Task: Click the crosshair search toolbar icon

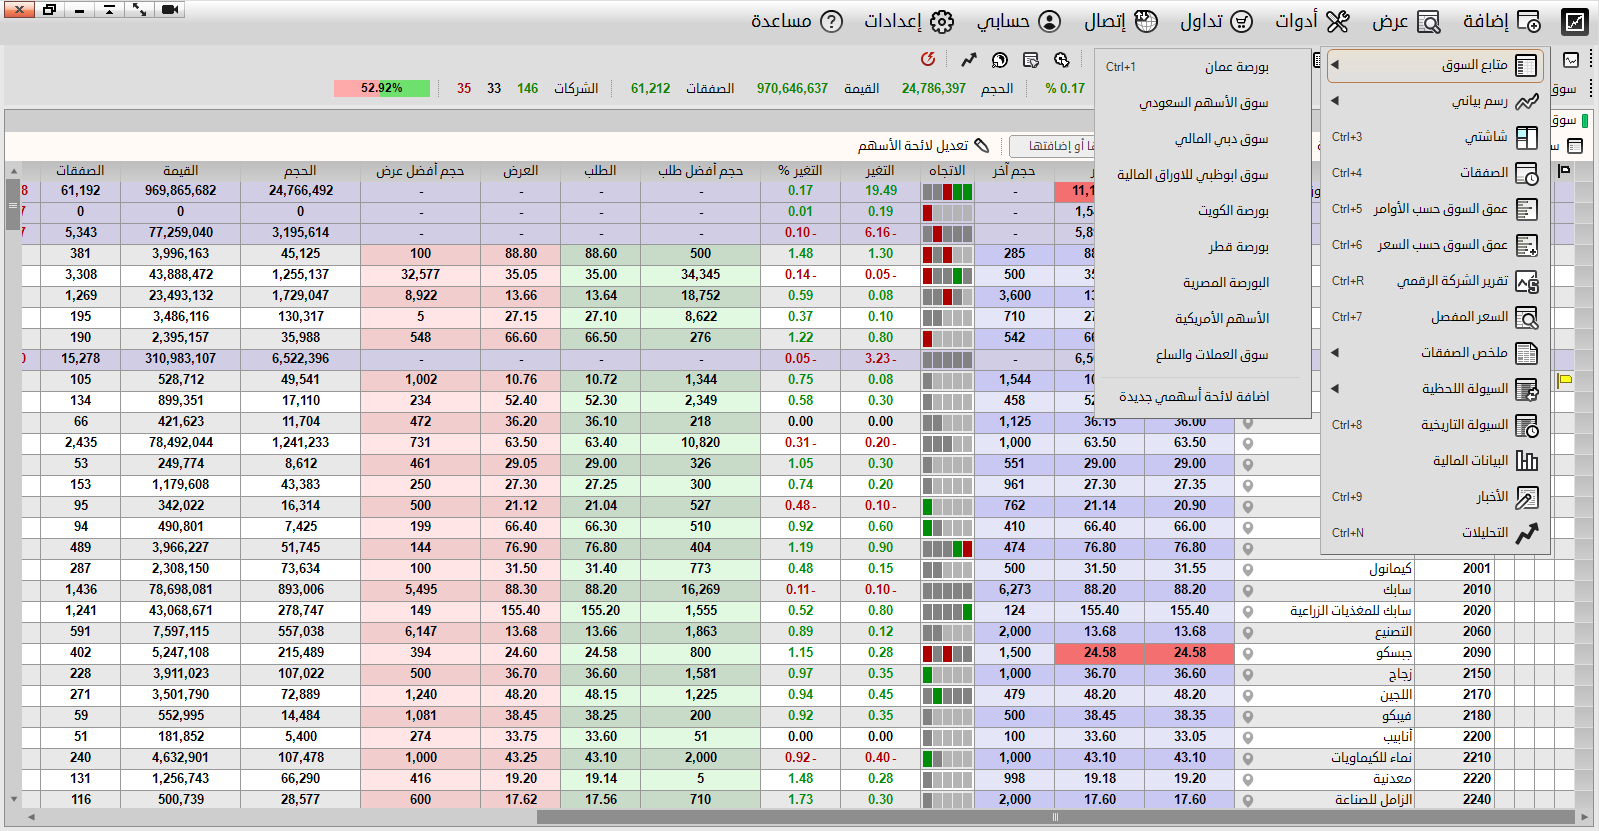Action: point(1062,60)
